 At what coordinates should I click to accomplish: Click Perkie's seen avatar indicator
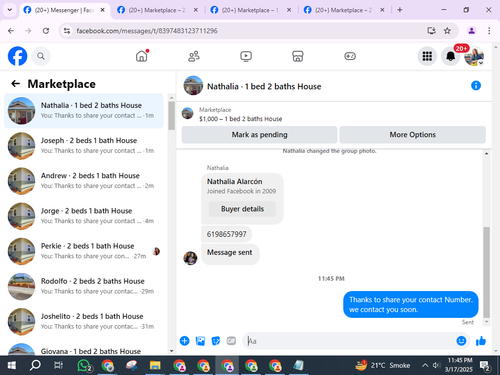156,251
